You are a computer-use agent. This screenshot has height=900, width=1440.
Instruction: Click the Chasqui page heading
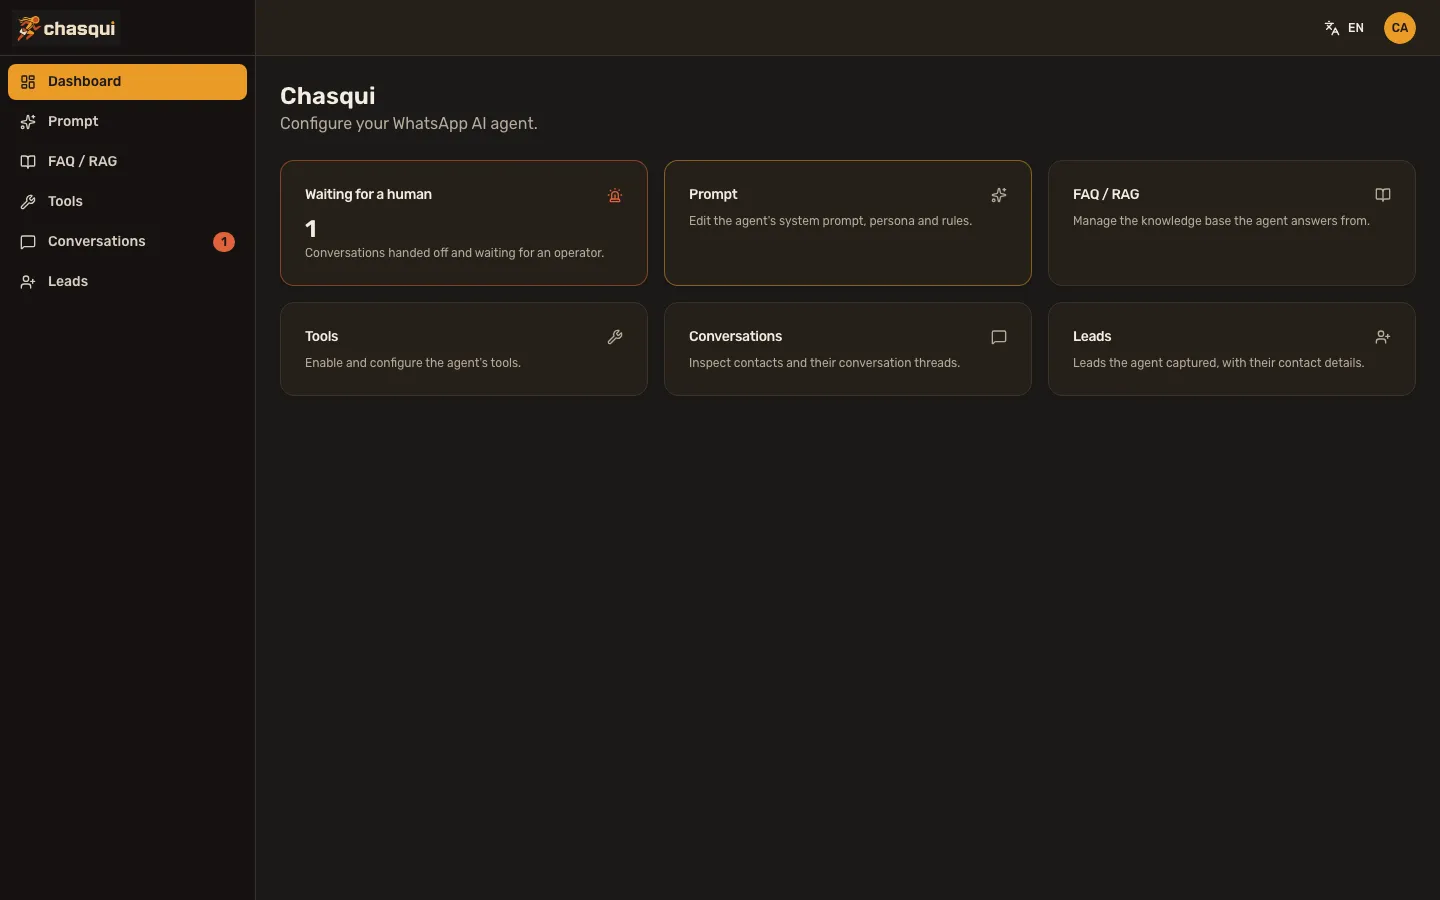pyautogui.click(x=328, y=96)
